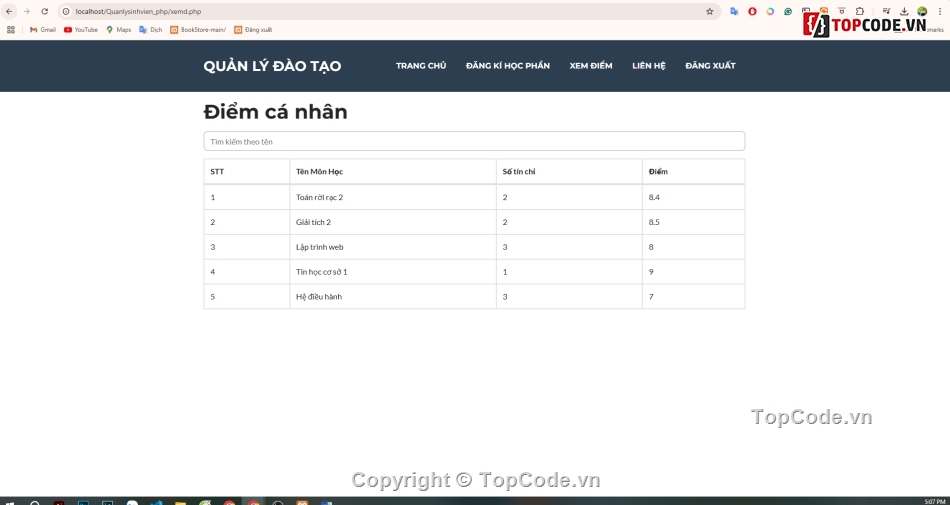The height and width of the screenshot is (505, 950).
Task: Open the apps grid in bookmarks bar
Action: [11, 30]
